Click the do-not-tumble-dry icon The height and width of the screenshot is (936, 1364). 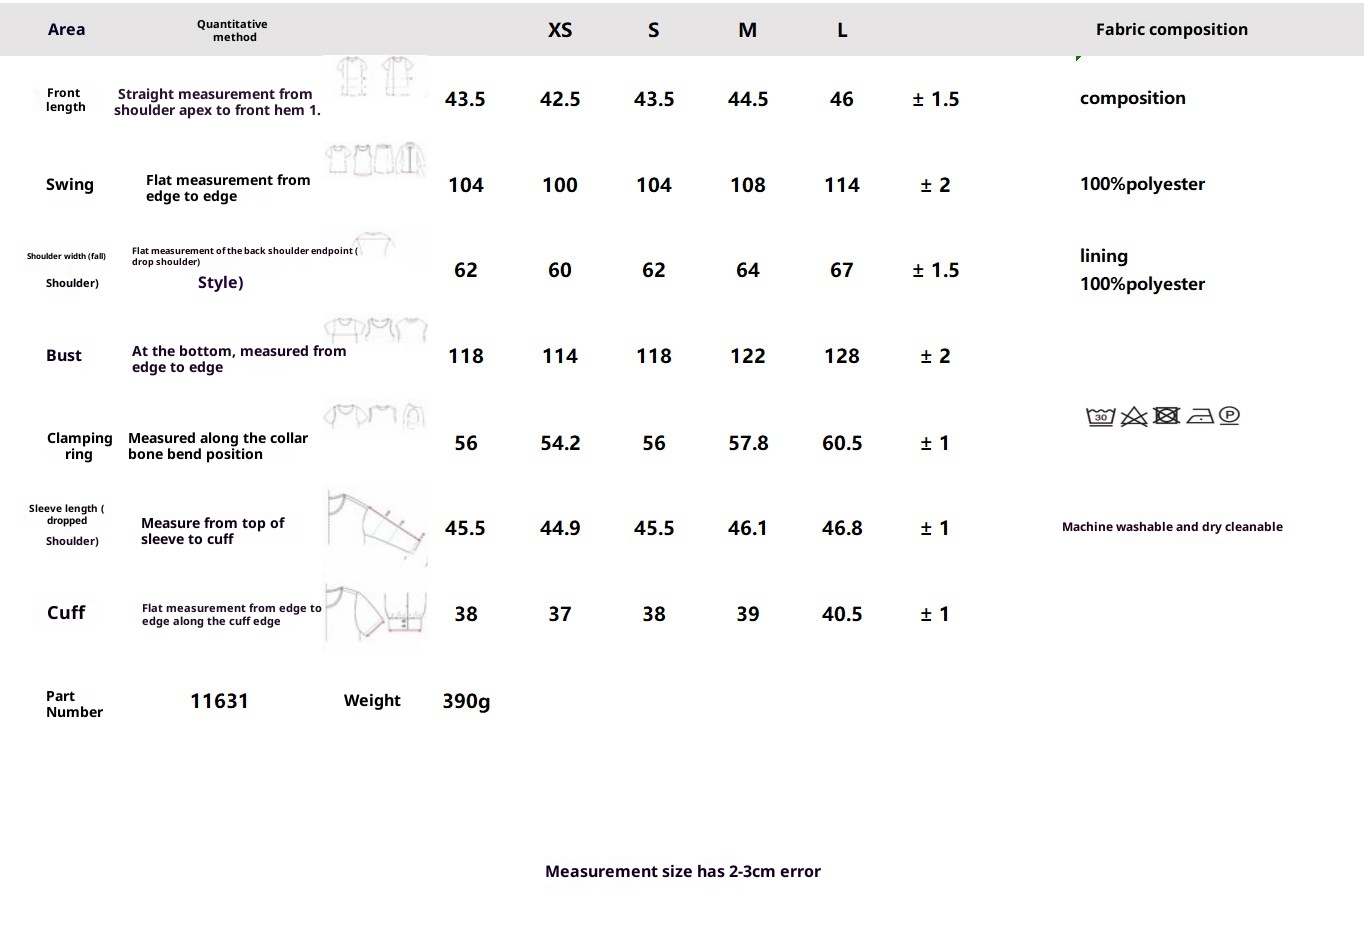[1166, 415]
